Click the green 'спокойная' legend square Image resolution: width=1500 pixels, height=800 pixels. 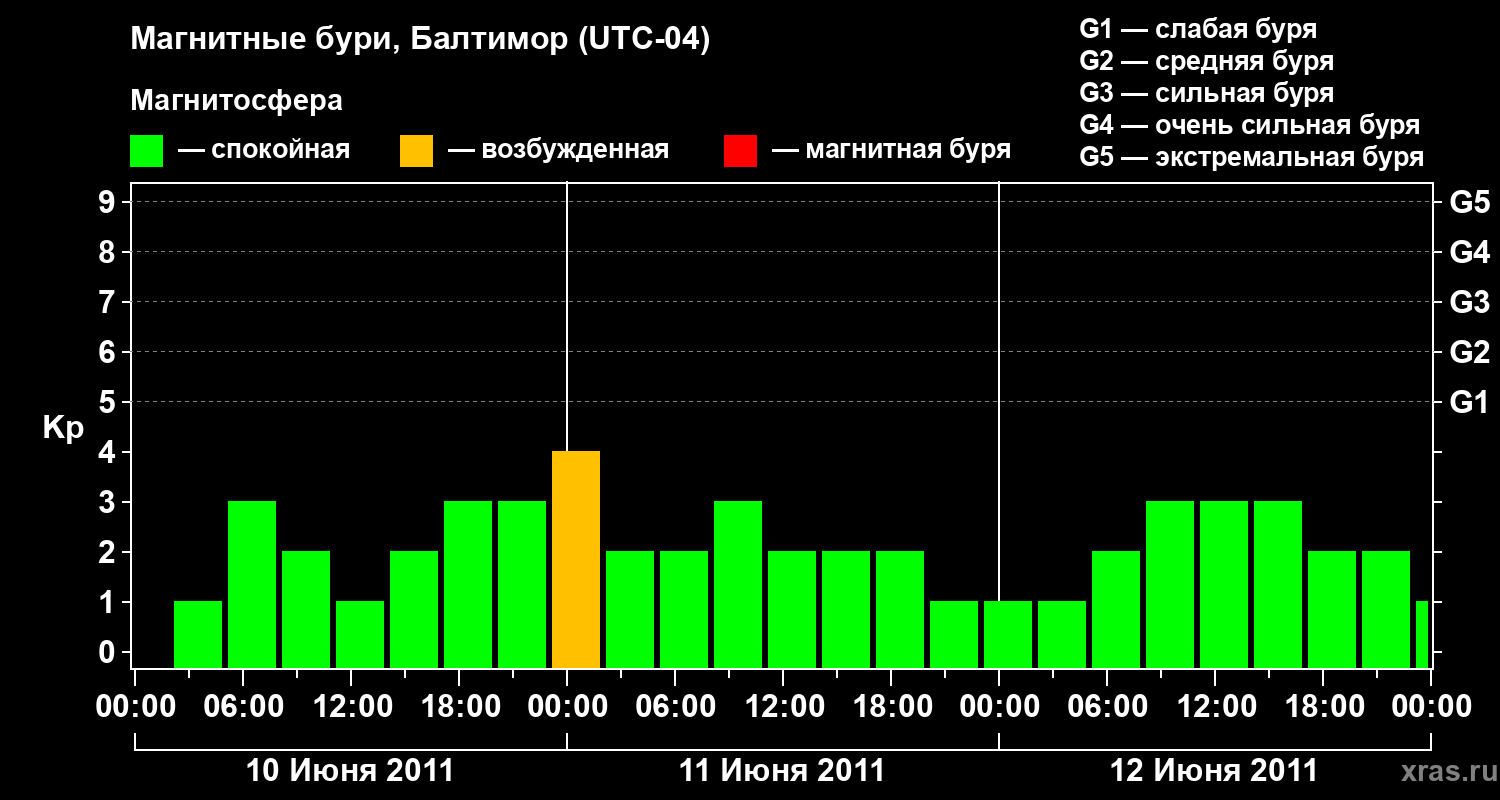coord(147,151)
